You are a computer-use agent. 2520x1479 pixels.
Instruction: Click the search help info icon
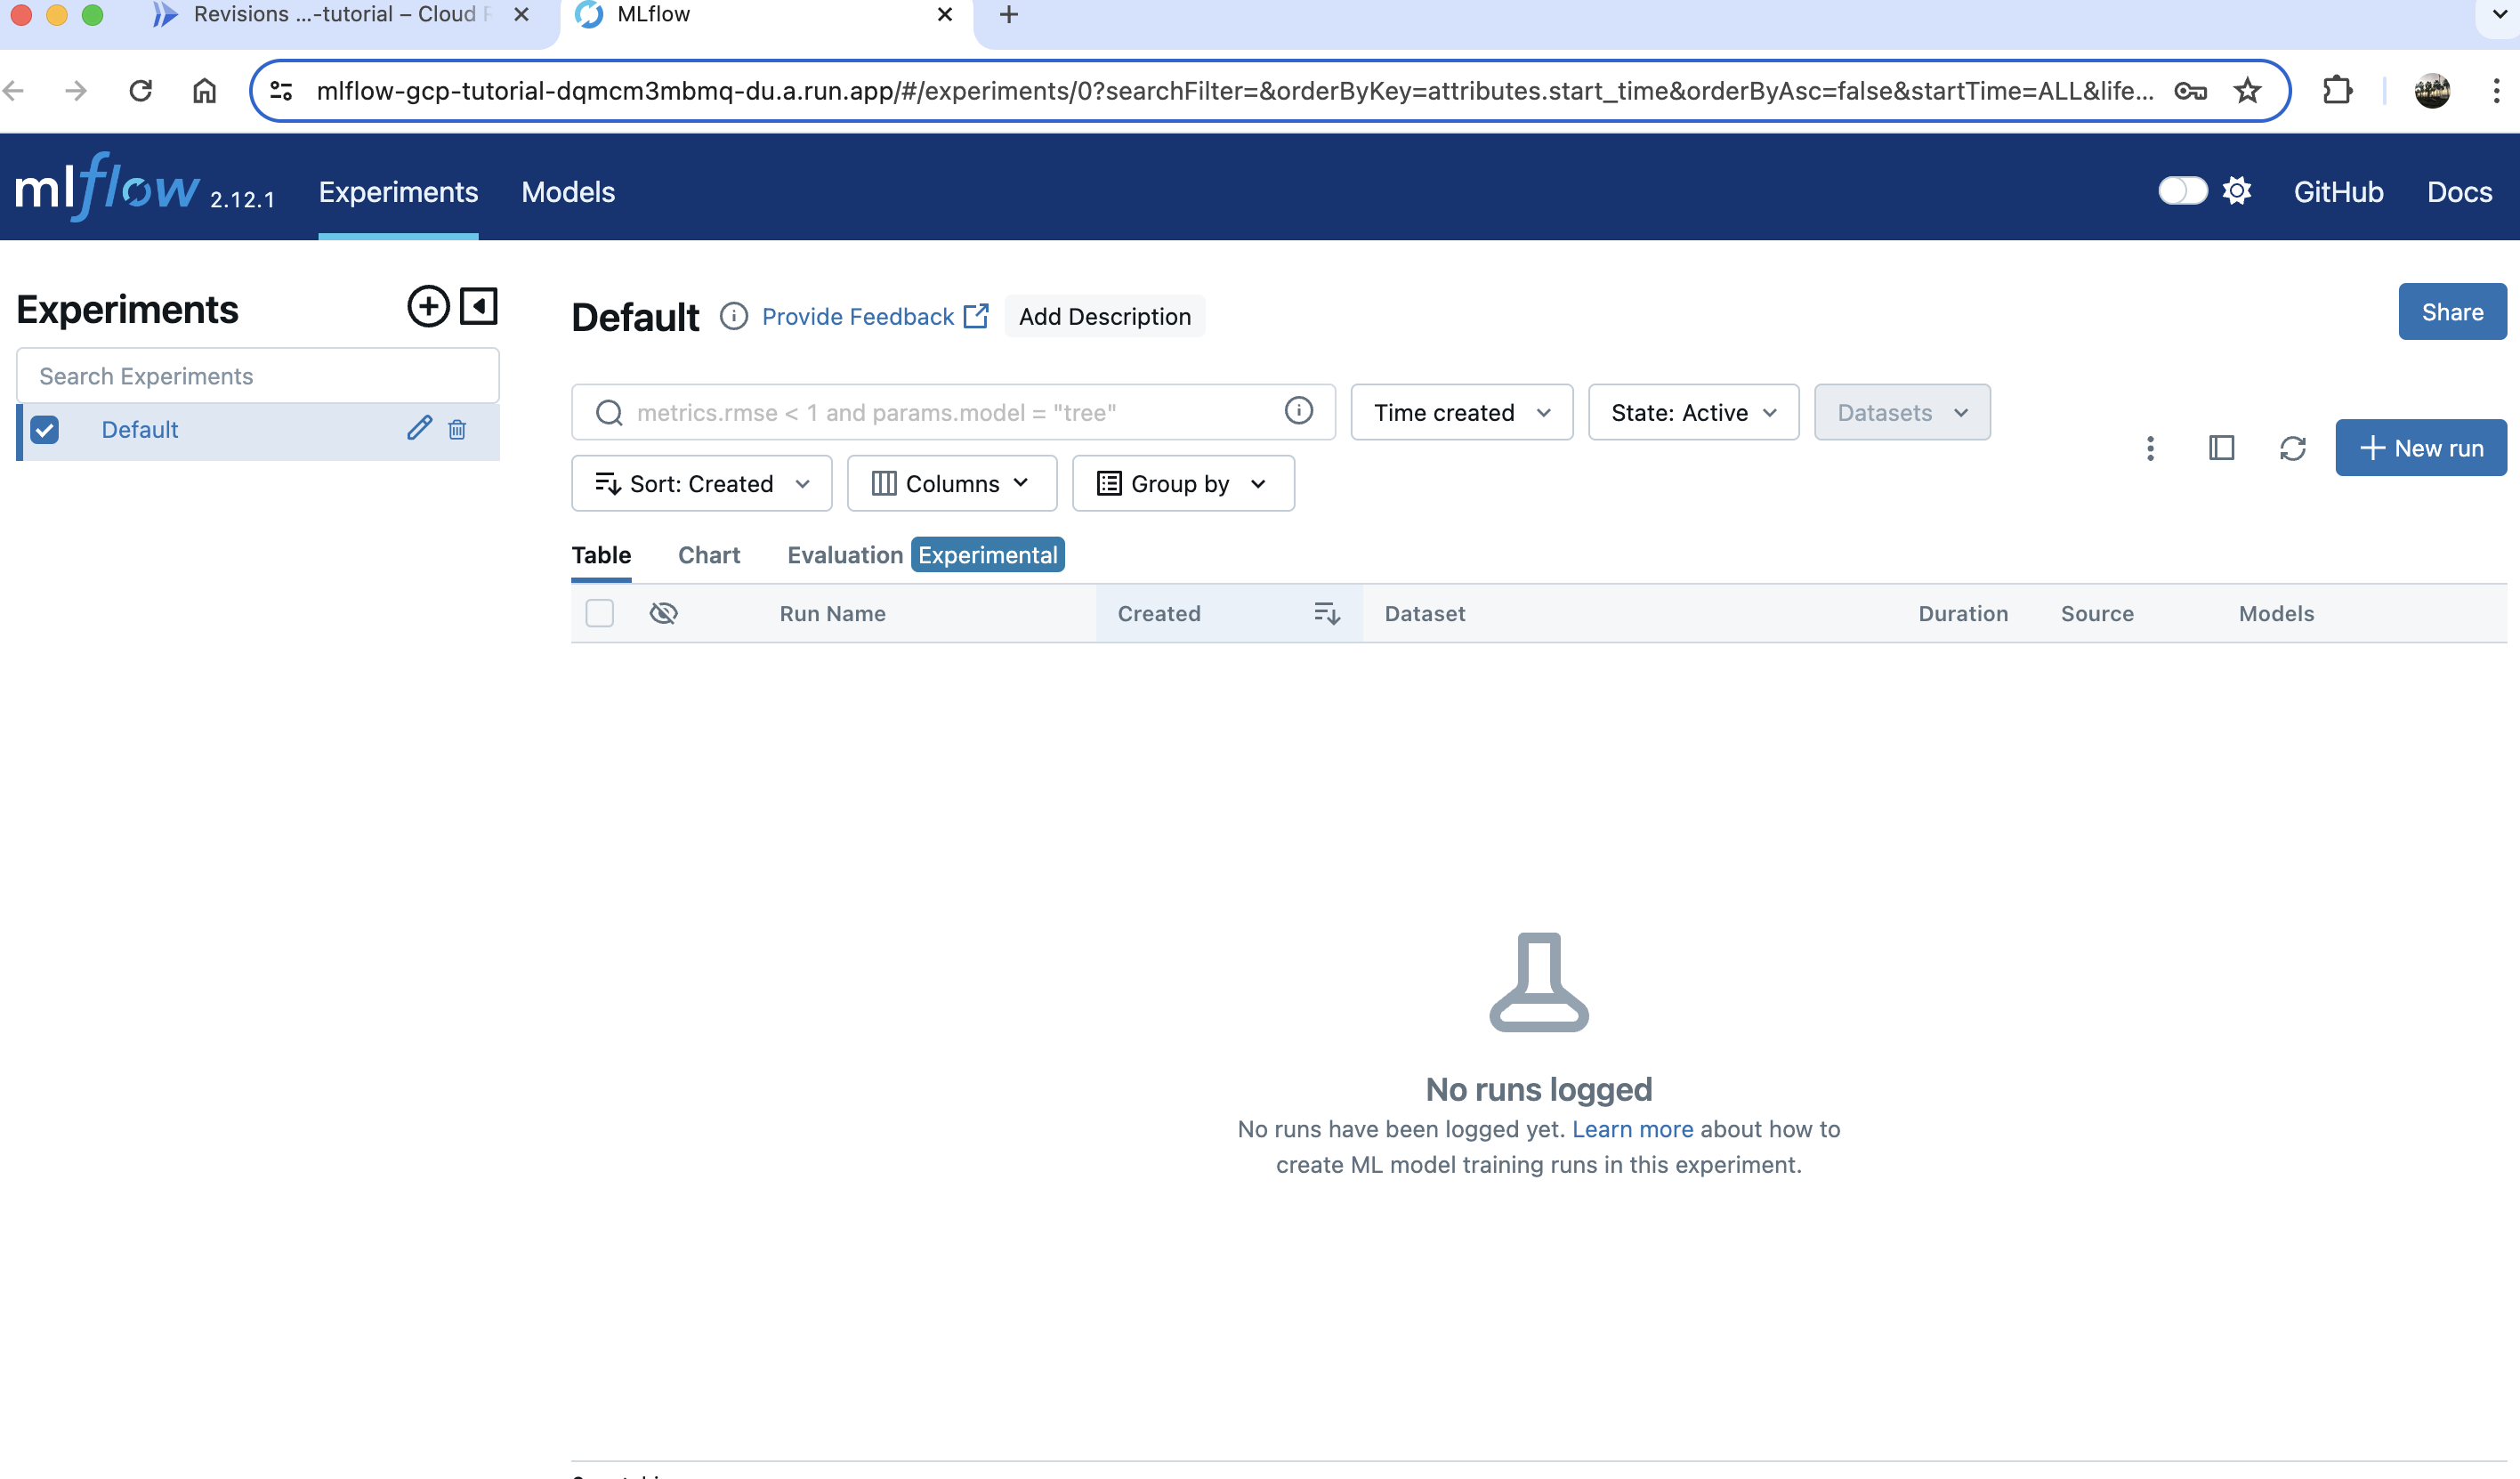click(1298, 411)
